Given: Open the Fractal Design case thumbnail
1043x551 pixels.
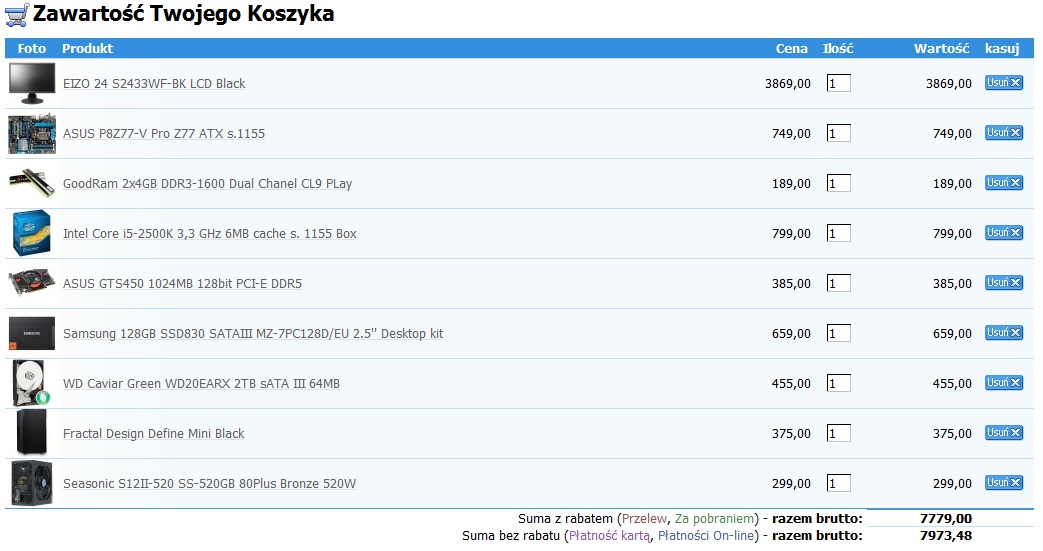Looking at the screenshot, I should coord(32,433).
